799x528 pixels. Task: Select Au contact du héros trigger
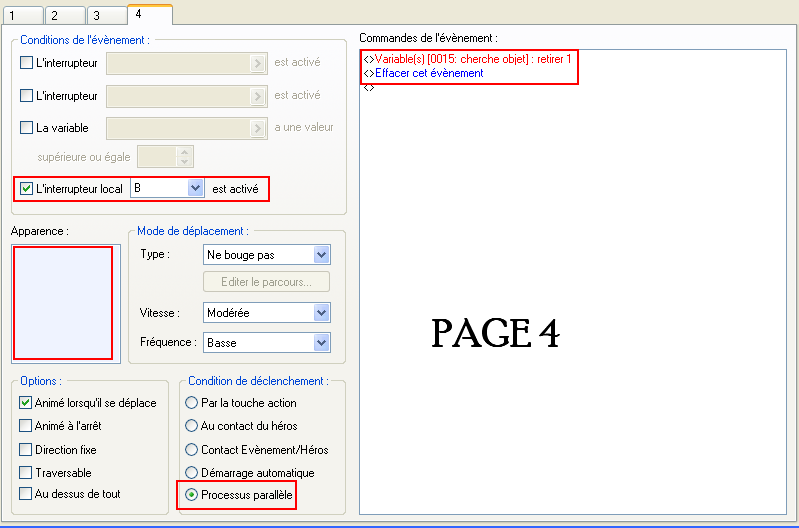click(x=191, y=426)
